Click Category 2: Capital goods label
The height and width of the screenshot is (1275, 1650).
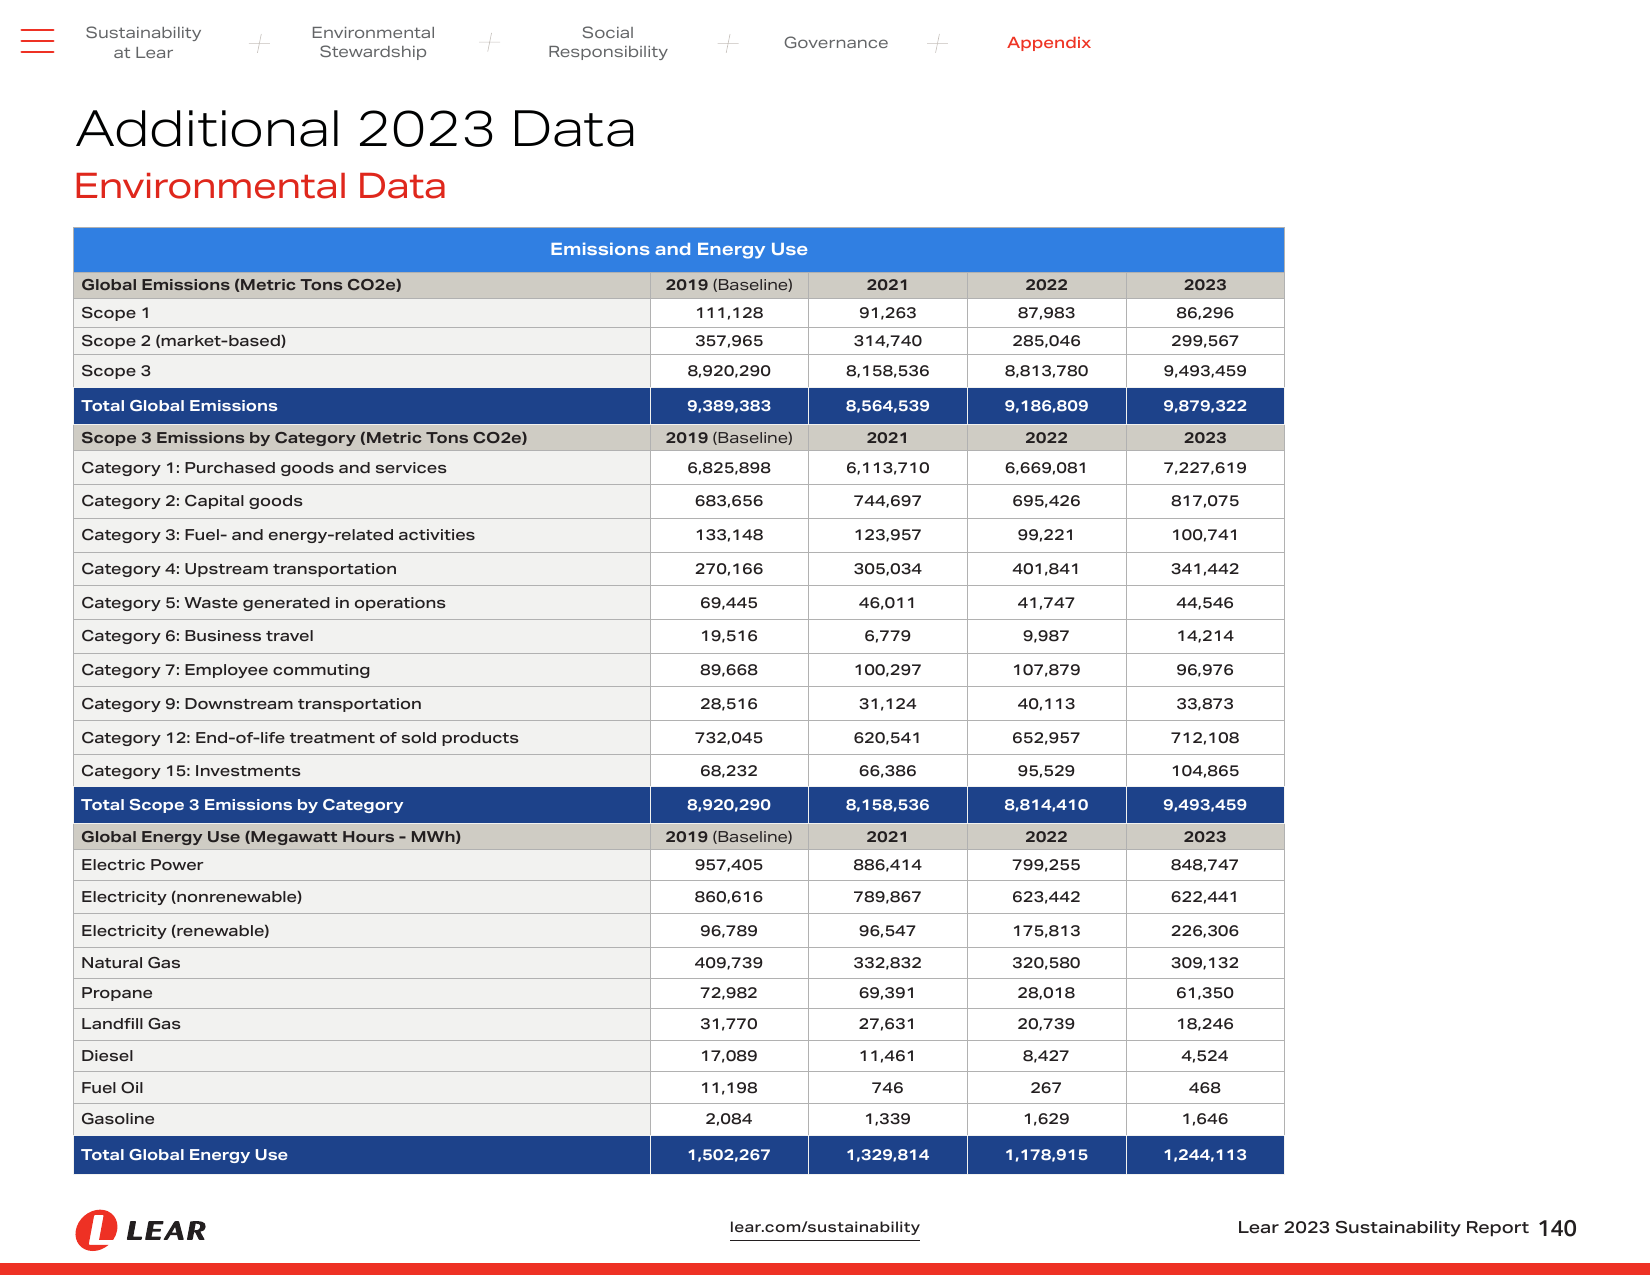192,501
